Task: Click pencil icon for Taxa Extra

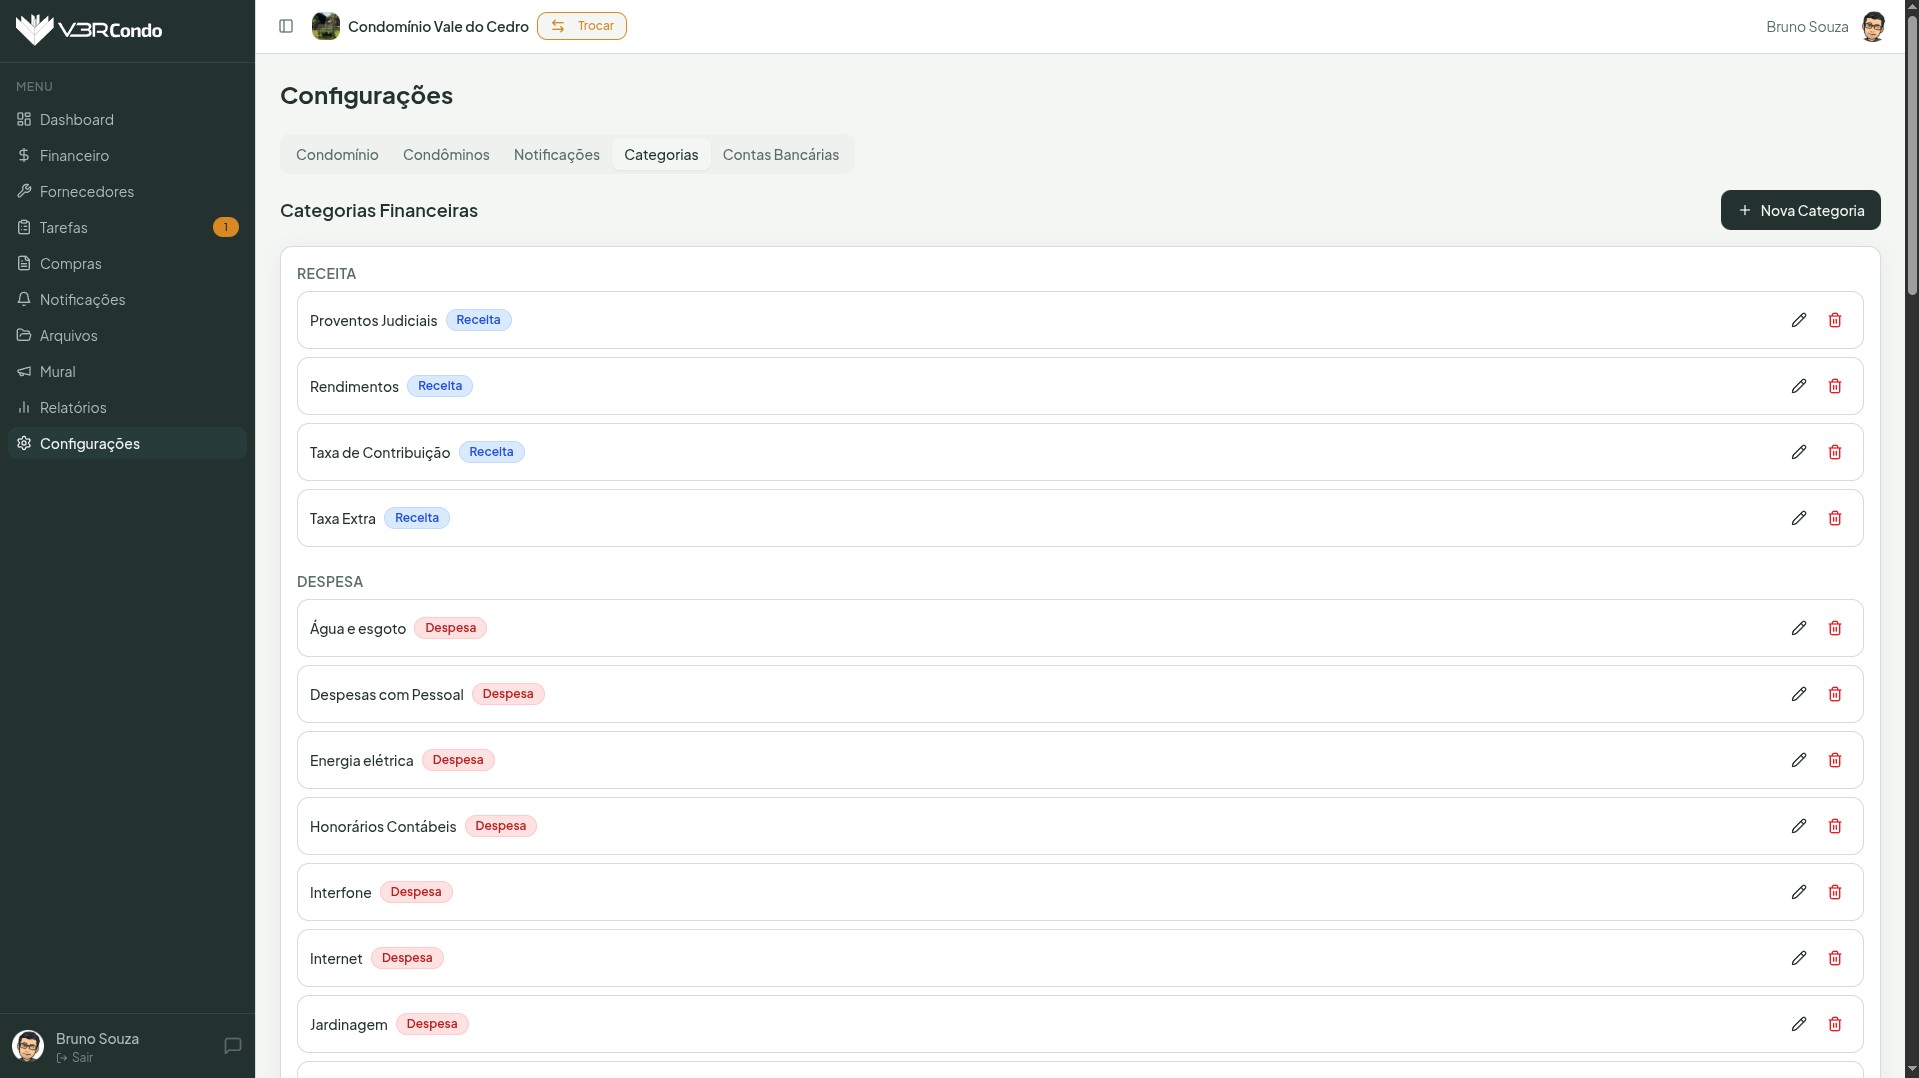Action: pyautogui.click(x=1798, y=518)
